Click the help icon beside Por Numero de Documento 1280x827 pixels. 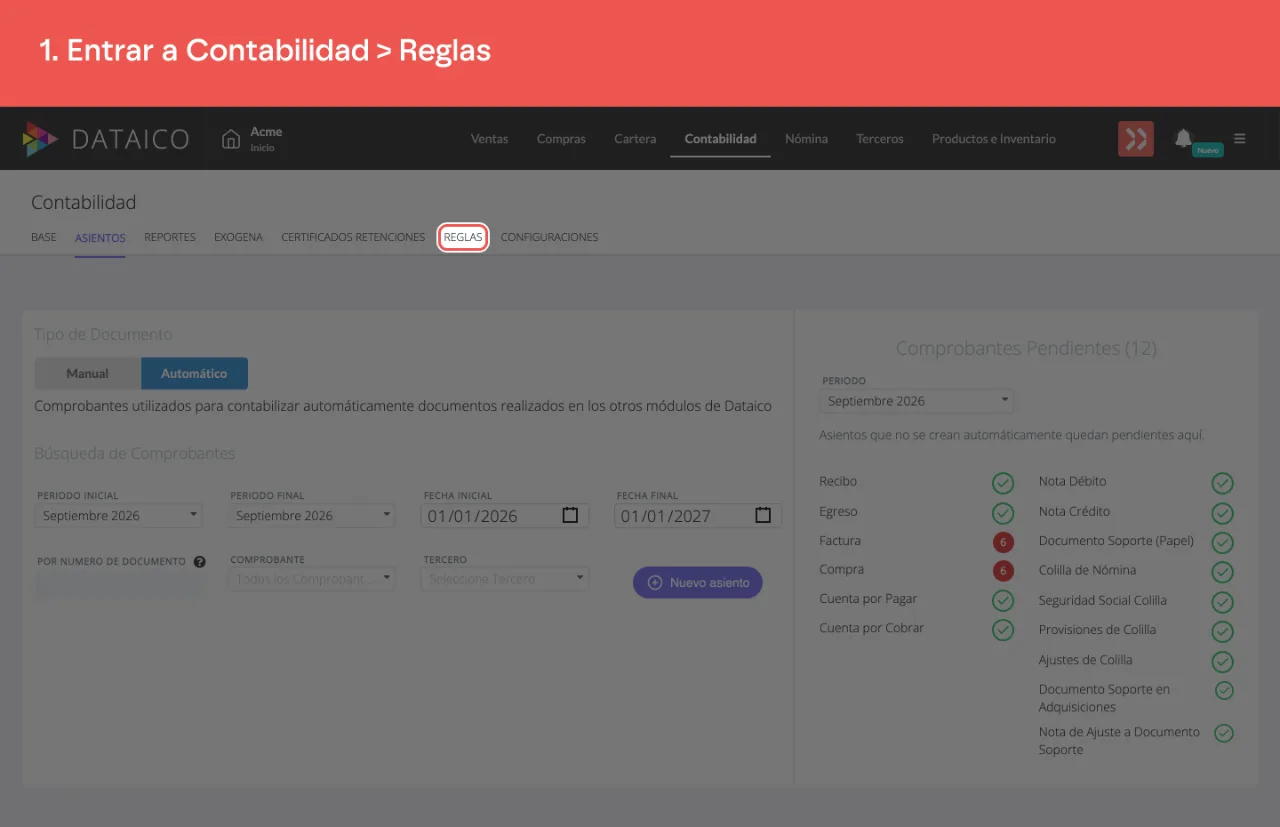(200, 562)
